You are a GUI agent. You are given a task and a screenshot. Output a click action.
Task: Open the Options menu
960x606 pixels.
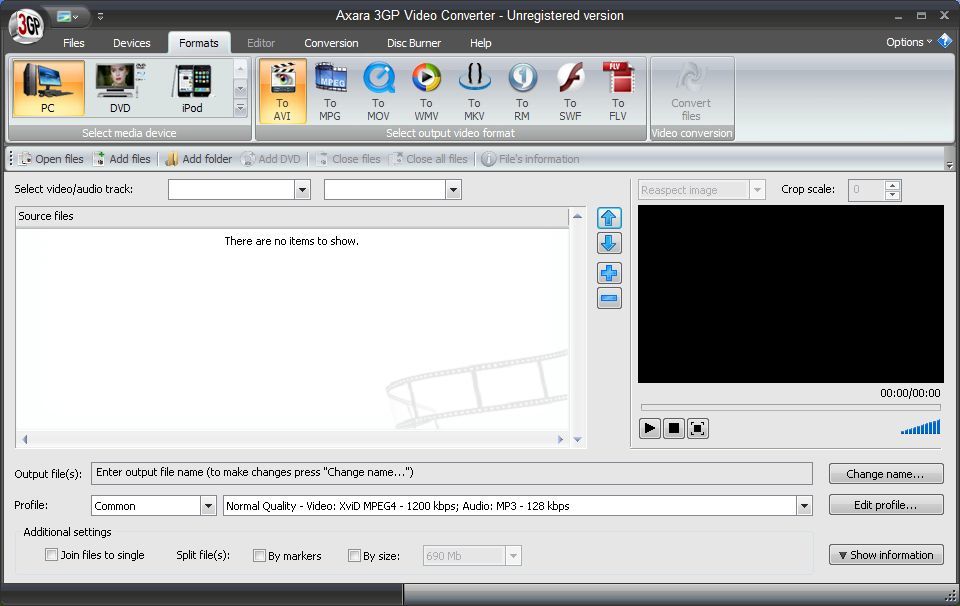click(909, 42)
